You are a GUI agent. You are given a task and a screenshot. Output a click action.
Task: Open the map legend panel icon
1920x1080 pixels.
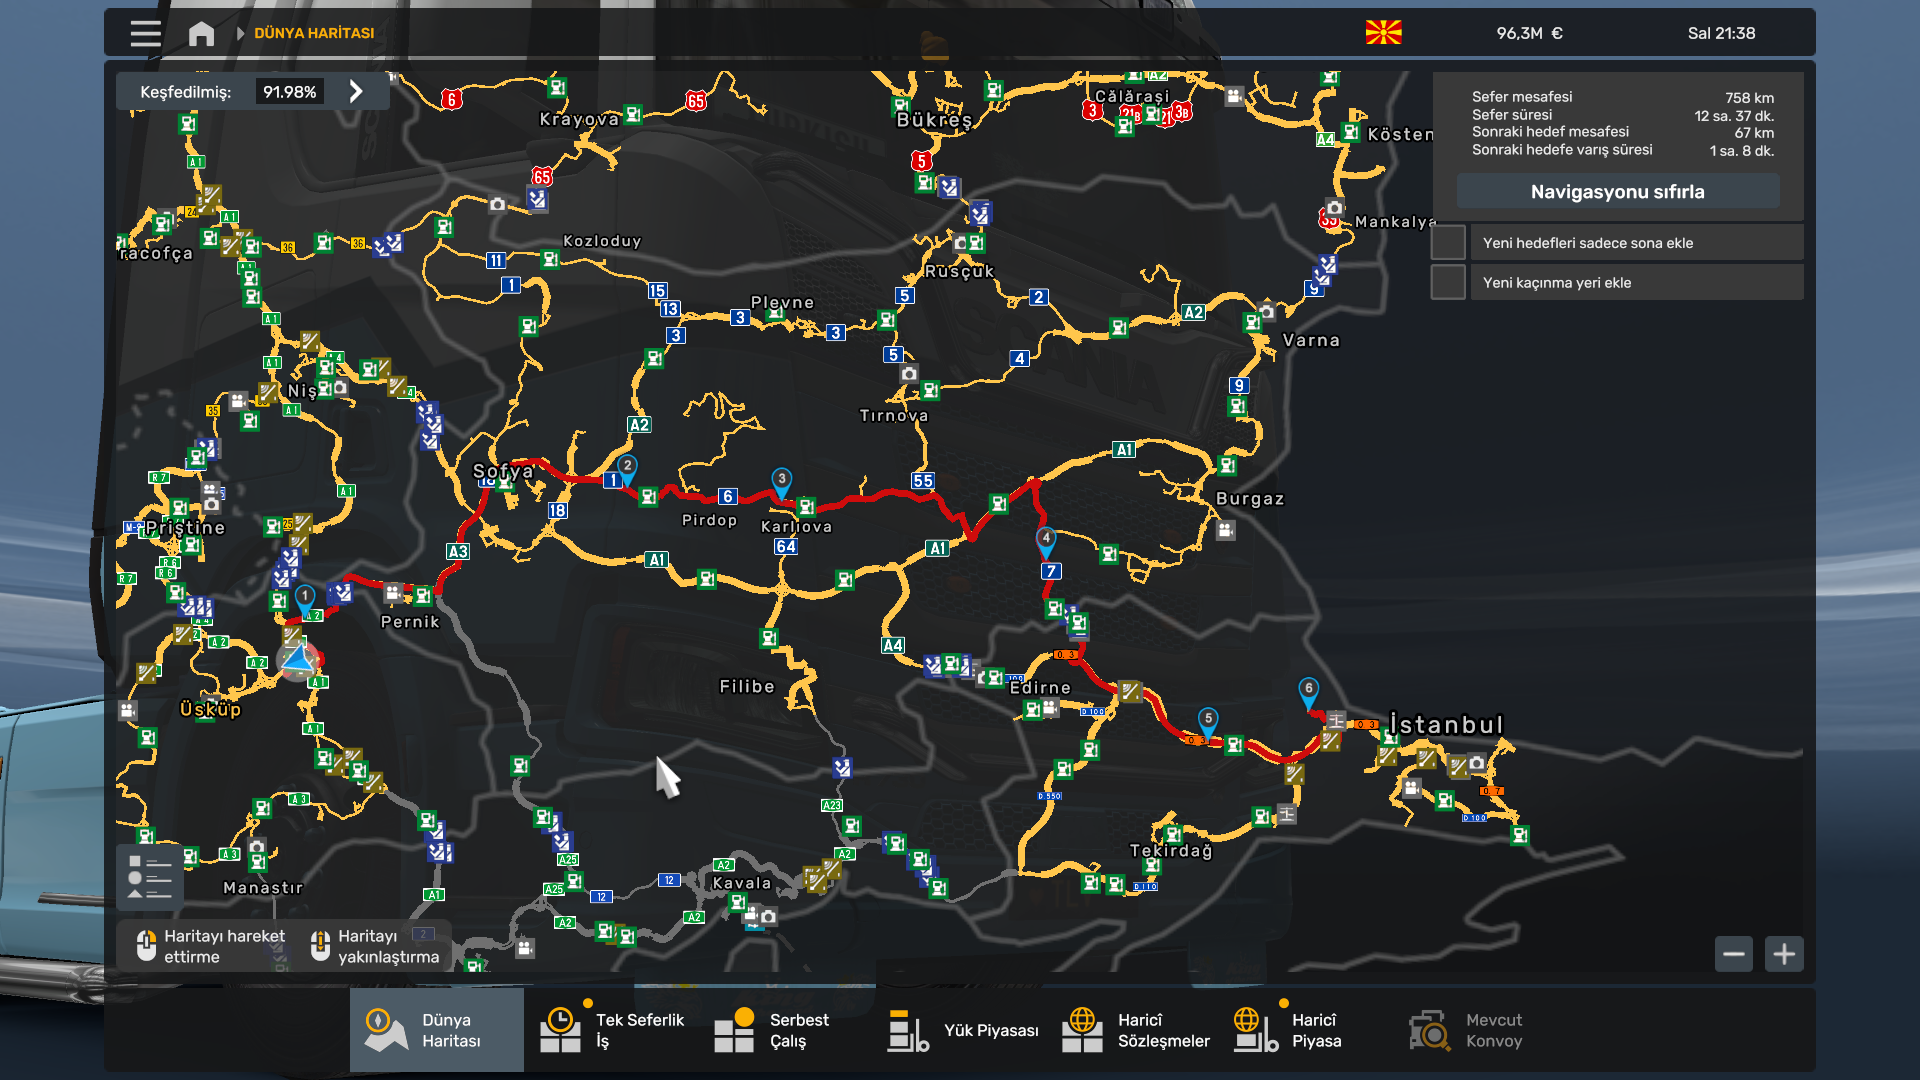[x=150, y=877]
